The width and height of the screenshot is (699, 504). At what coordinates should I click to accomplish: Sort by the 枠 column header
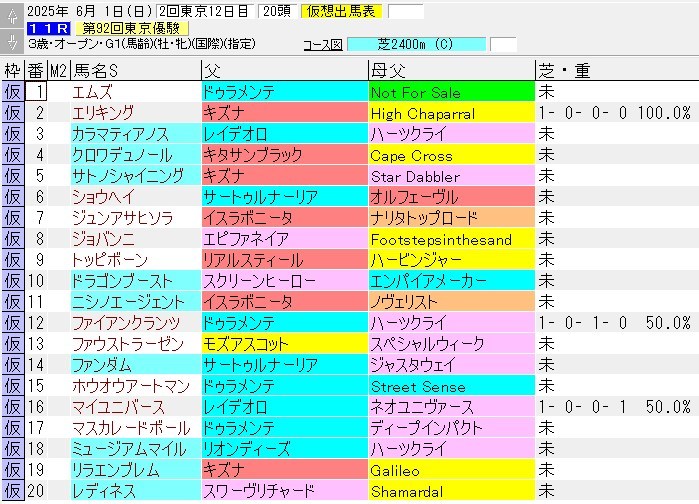coord(12,70)
